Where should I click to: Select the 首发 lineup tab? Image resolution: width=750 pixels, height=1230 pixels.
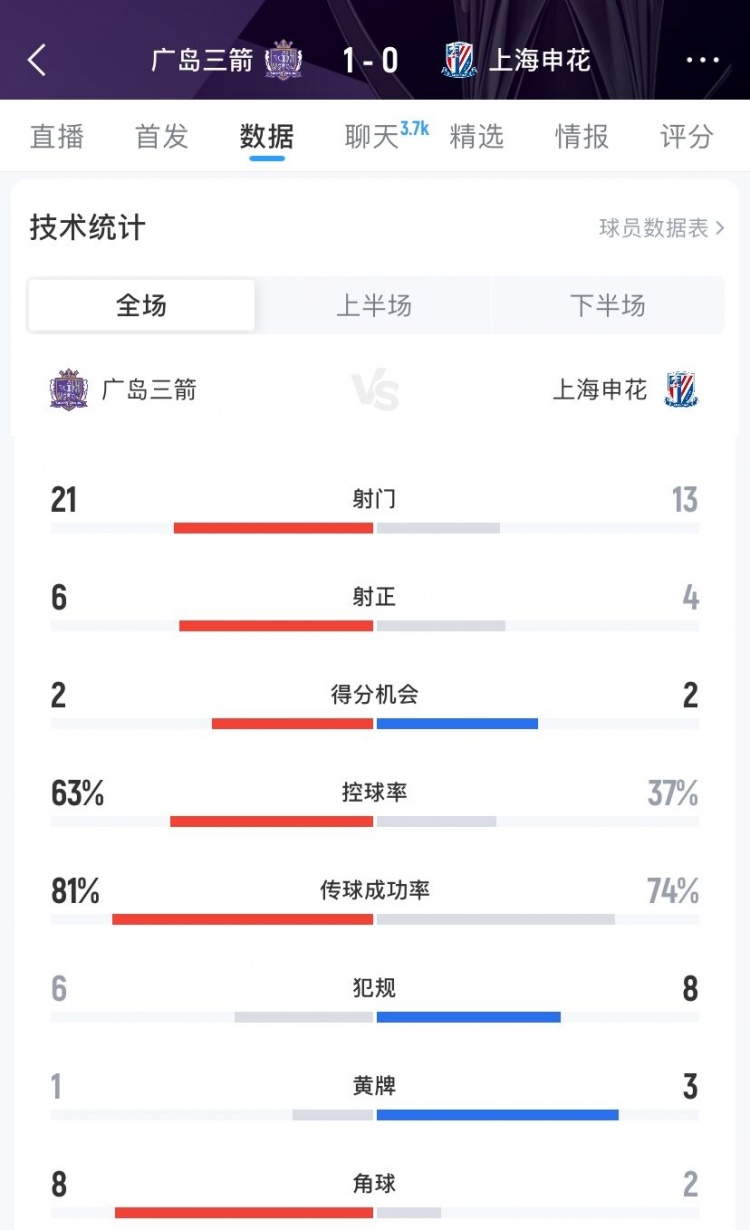coord(161,137)
